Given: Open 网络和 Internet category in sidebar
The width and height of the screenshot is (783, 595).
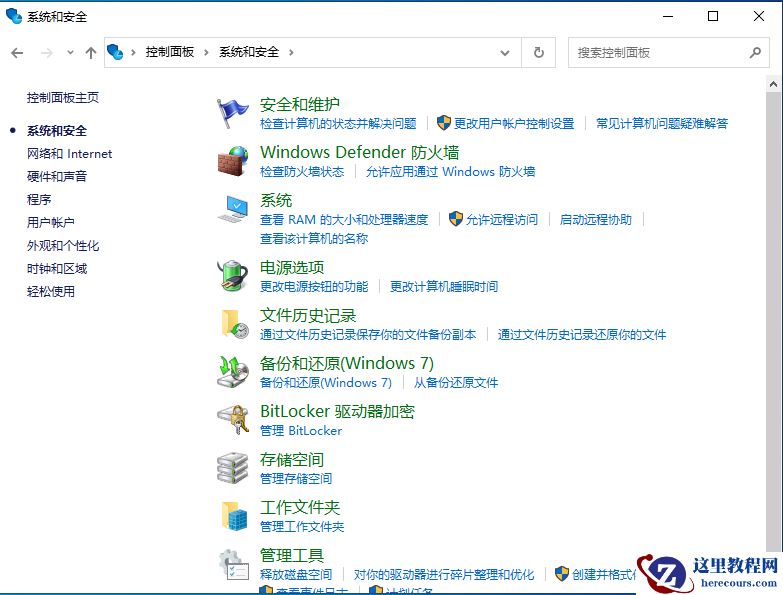Looking at the screenshot, I should [x=69, y=154].
